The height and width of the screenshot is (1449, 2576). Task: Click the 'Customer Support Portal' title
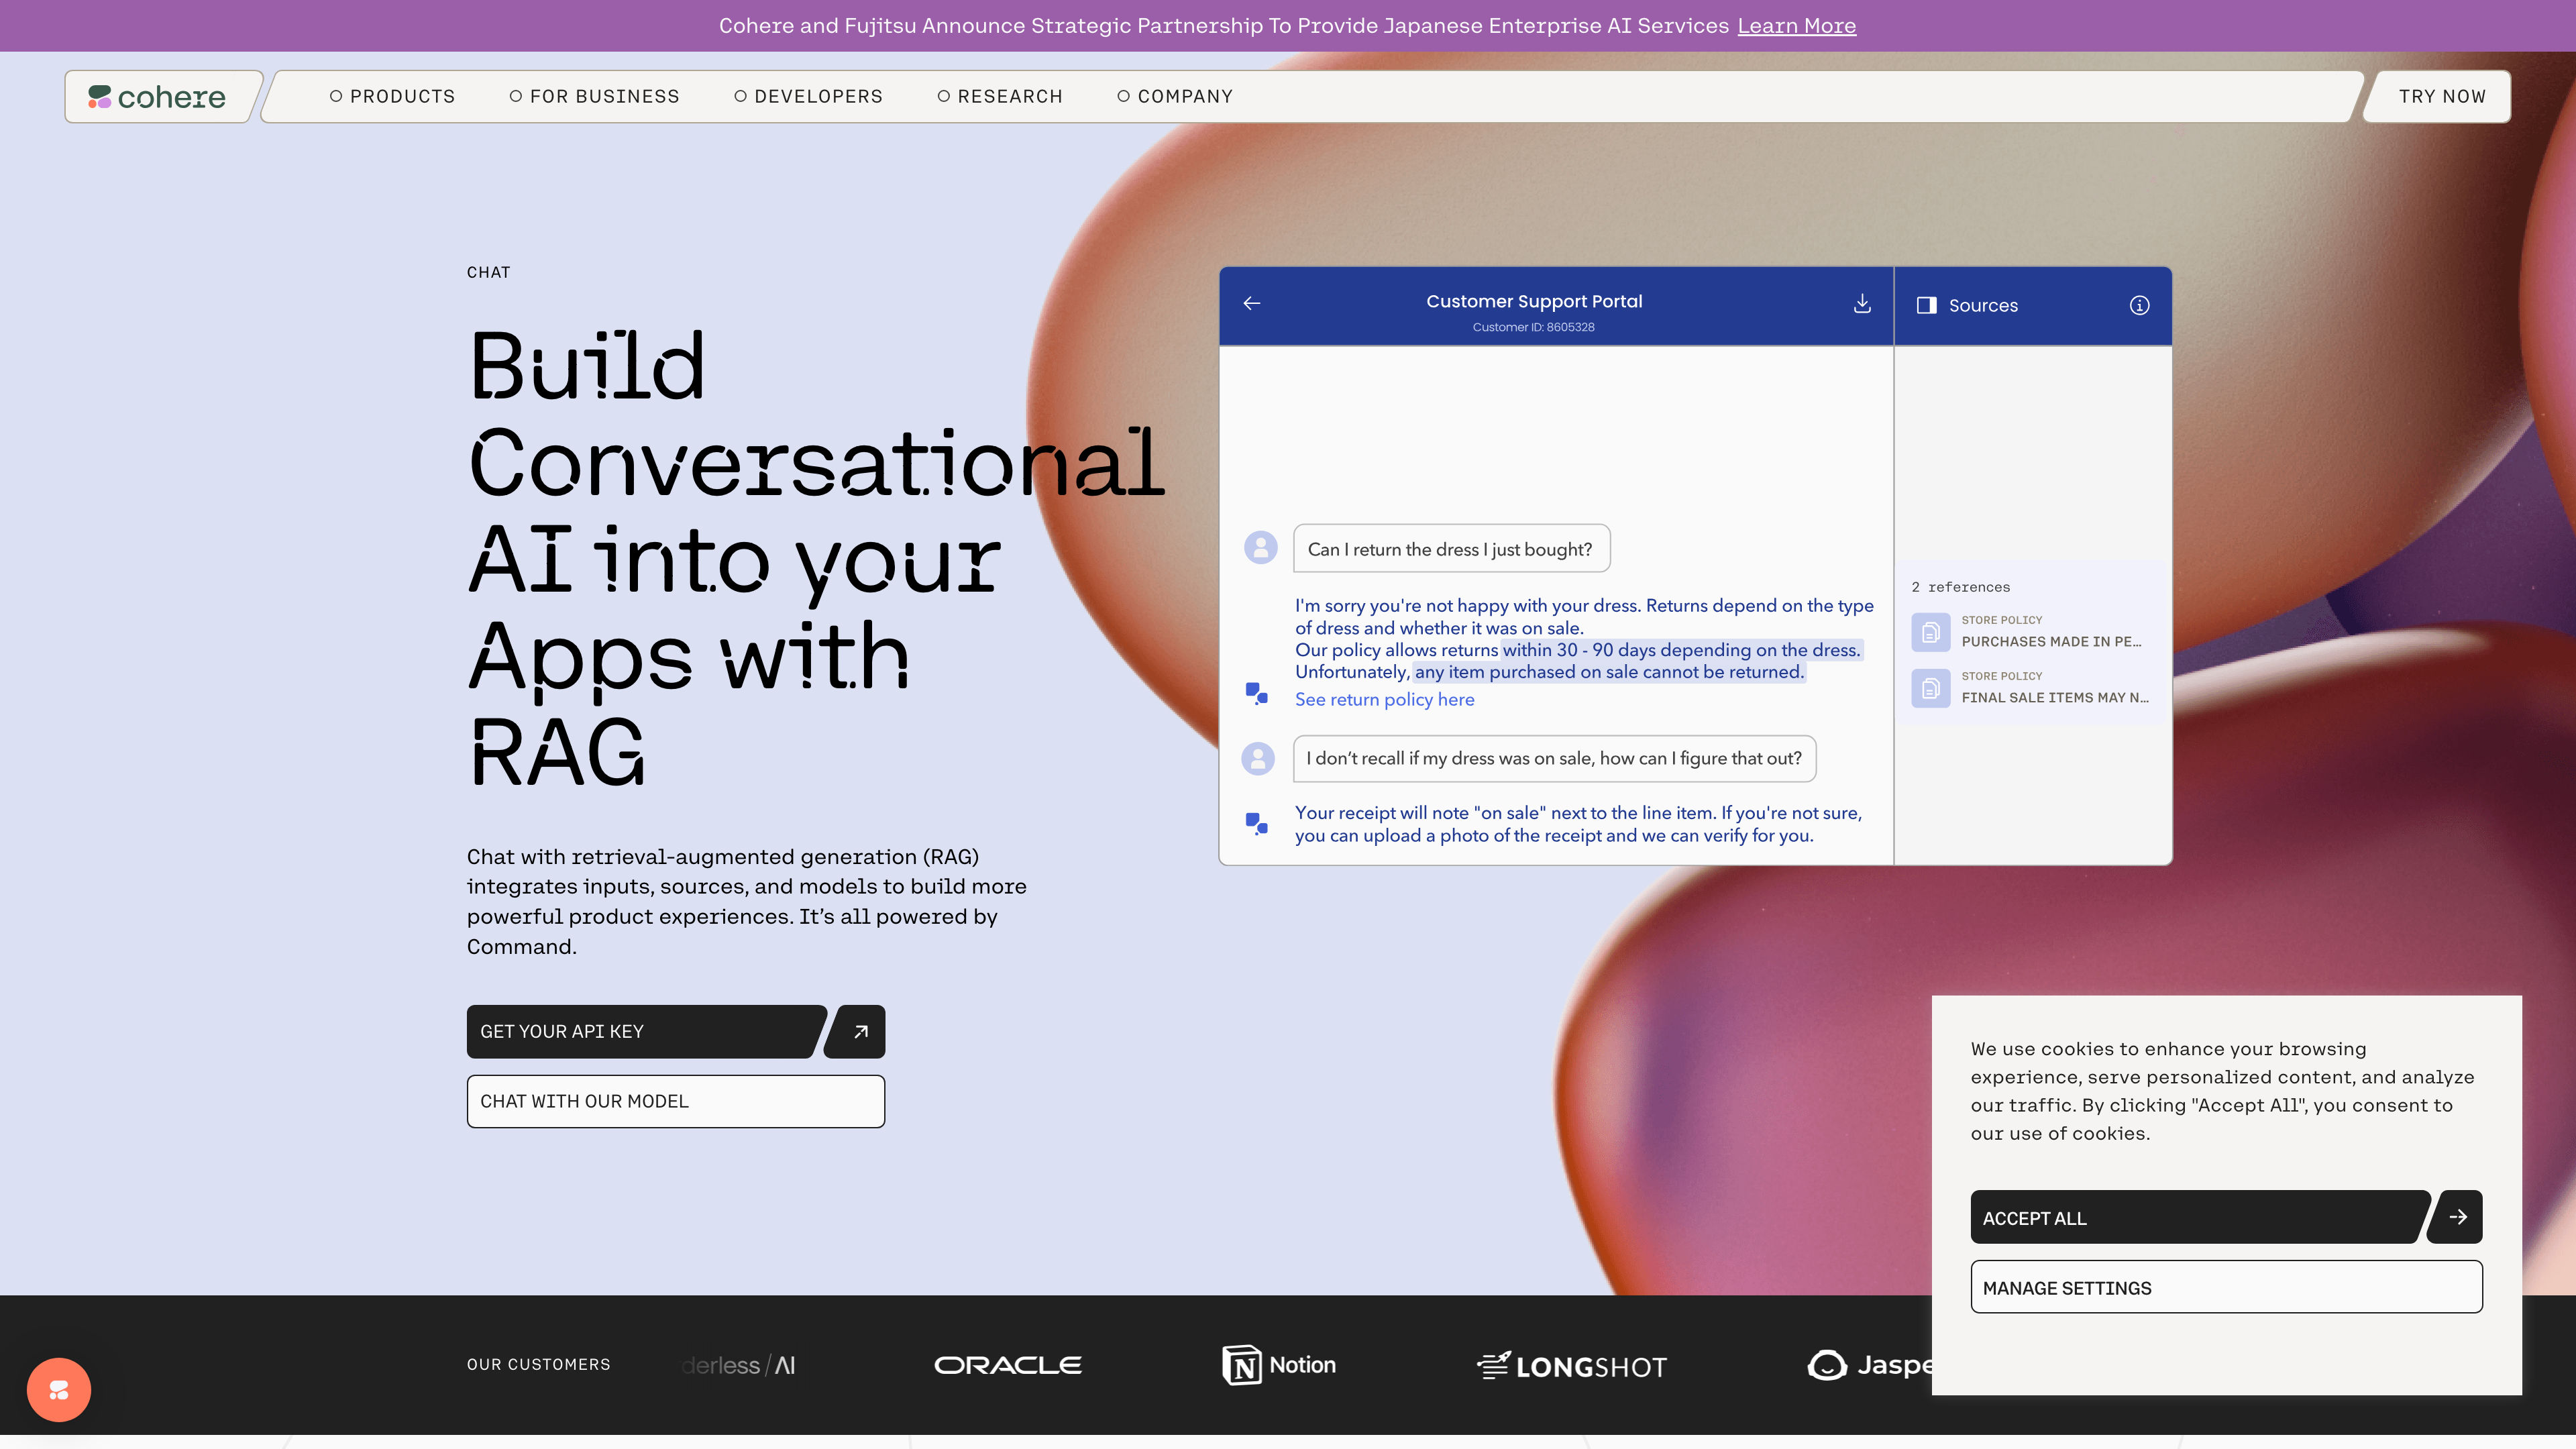(1534, 301)
